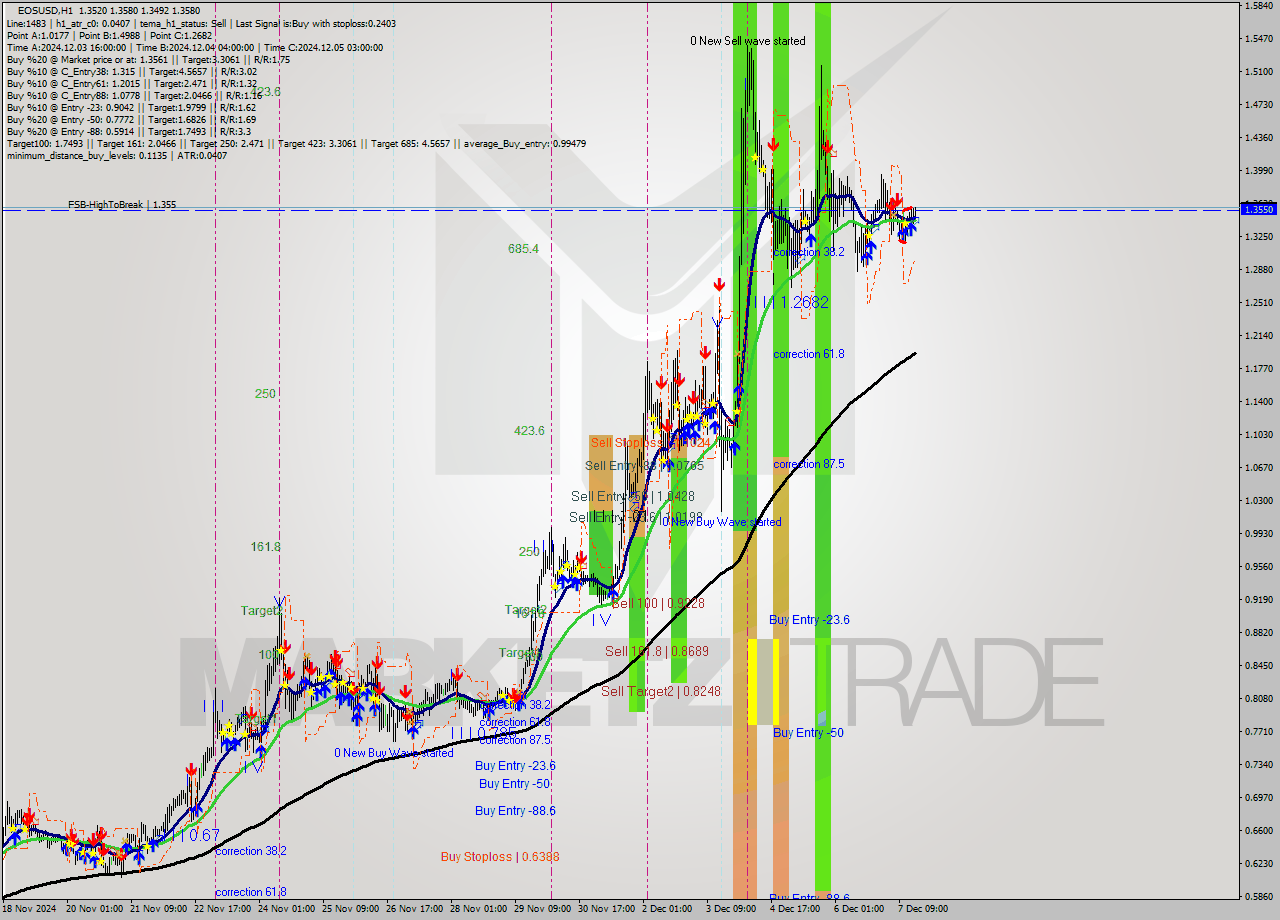The height and width of the screenshot is (920, 1280).
Task: Click the 'Buy %10 @ C_Entry88: 1.0778' line
Action: [x=134, y=95]
